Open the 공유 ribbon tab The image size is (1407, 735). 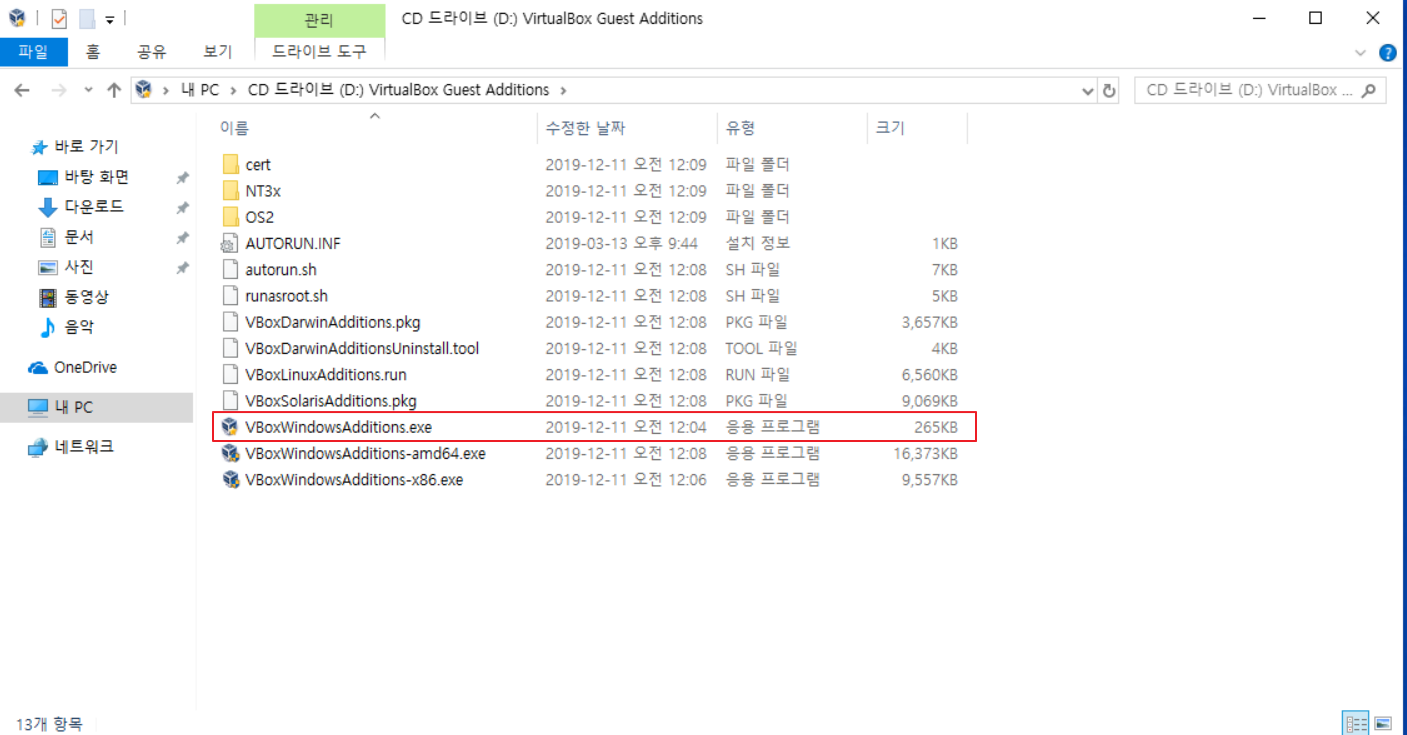(x=152, y=52)
